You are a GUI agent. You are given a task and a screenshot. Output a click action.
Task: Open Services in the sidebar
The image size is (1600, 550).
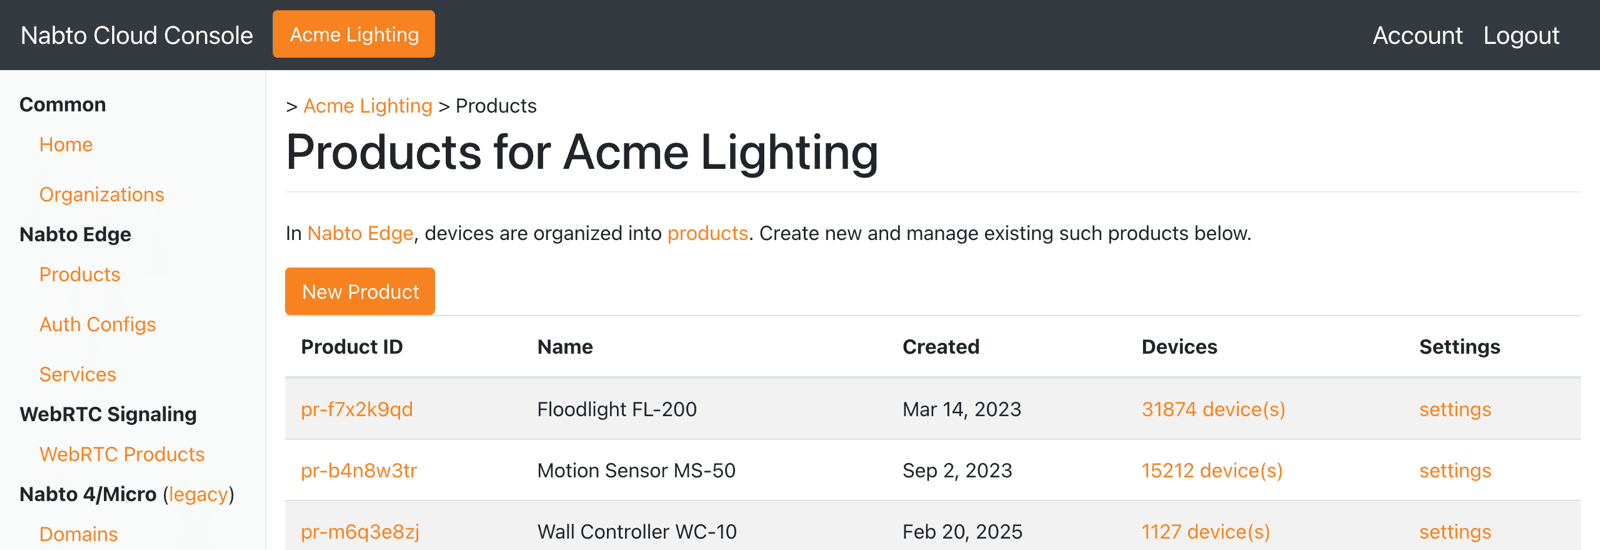point(78,374)
